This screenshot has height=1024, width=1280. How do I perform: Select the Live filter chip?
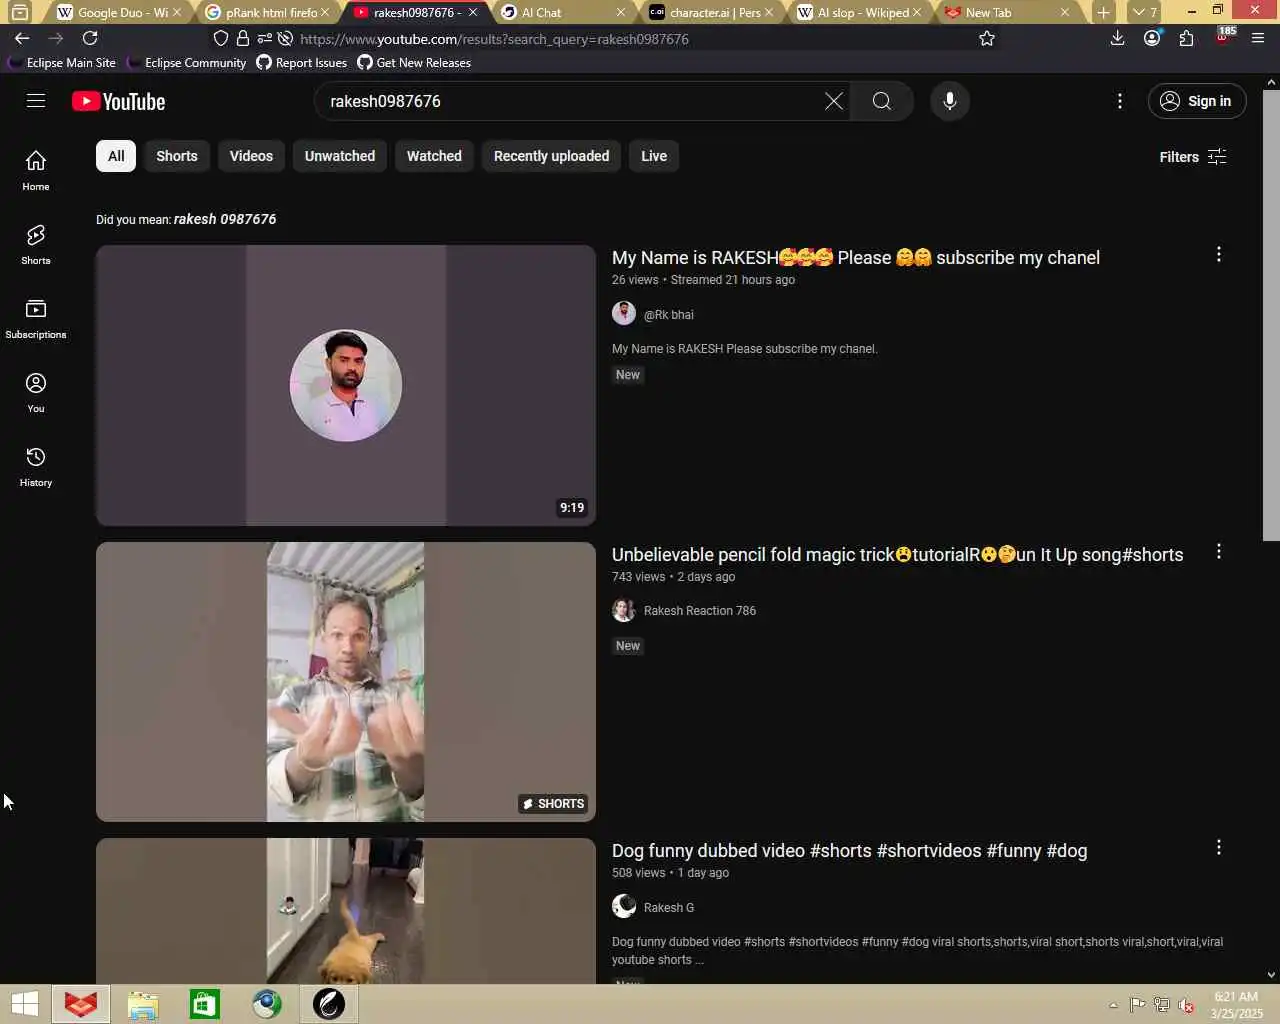click(654, 156)
